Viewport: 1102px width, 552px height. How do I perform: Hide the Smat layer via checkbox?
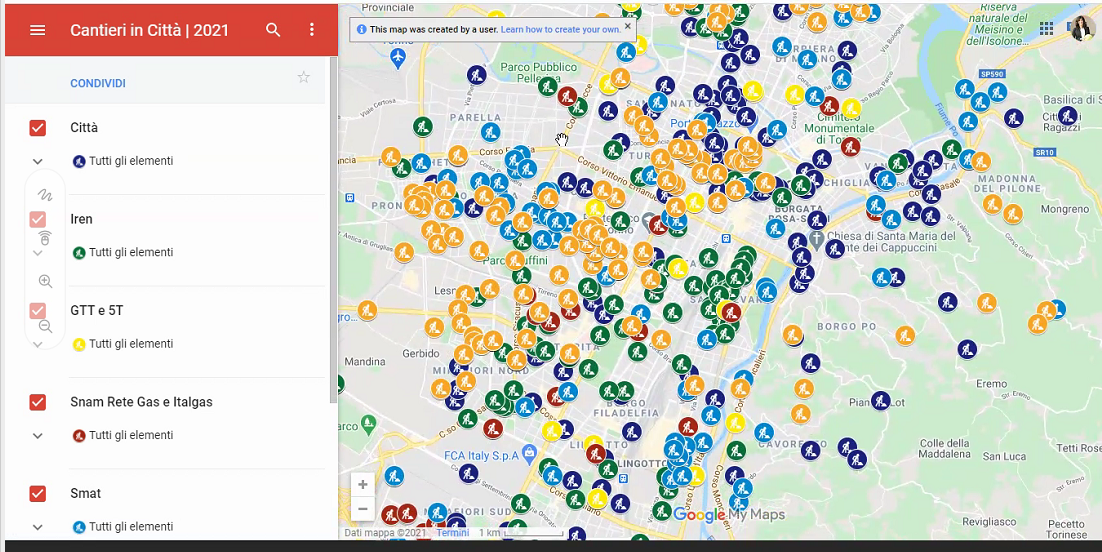click(x=38, y=493)
